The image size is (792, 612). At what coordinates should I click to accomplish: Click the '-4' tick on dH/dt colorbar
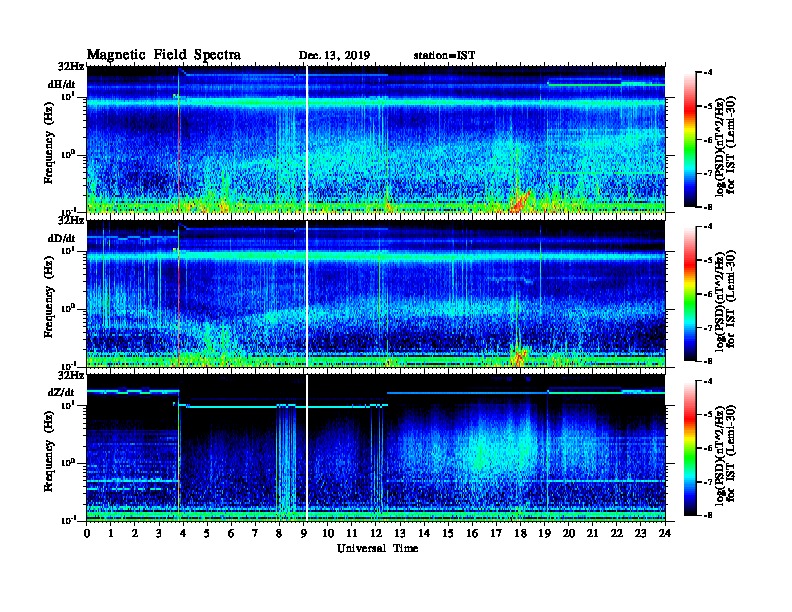(x=708, y=73)
